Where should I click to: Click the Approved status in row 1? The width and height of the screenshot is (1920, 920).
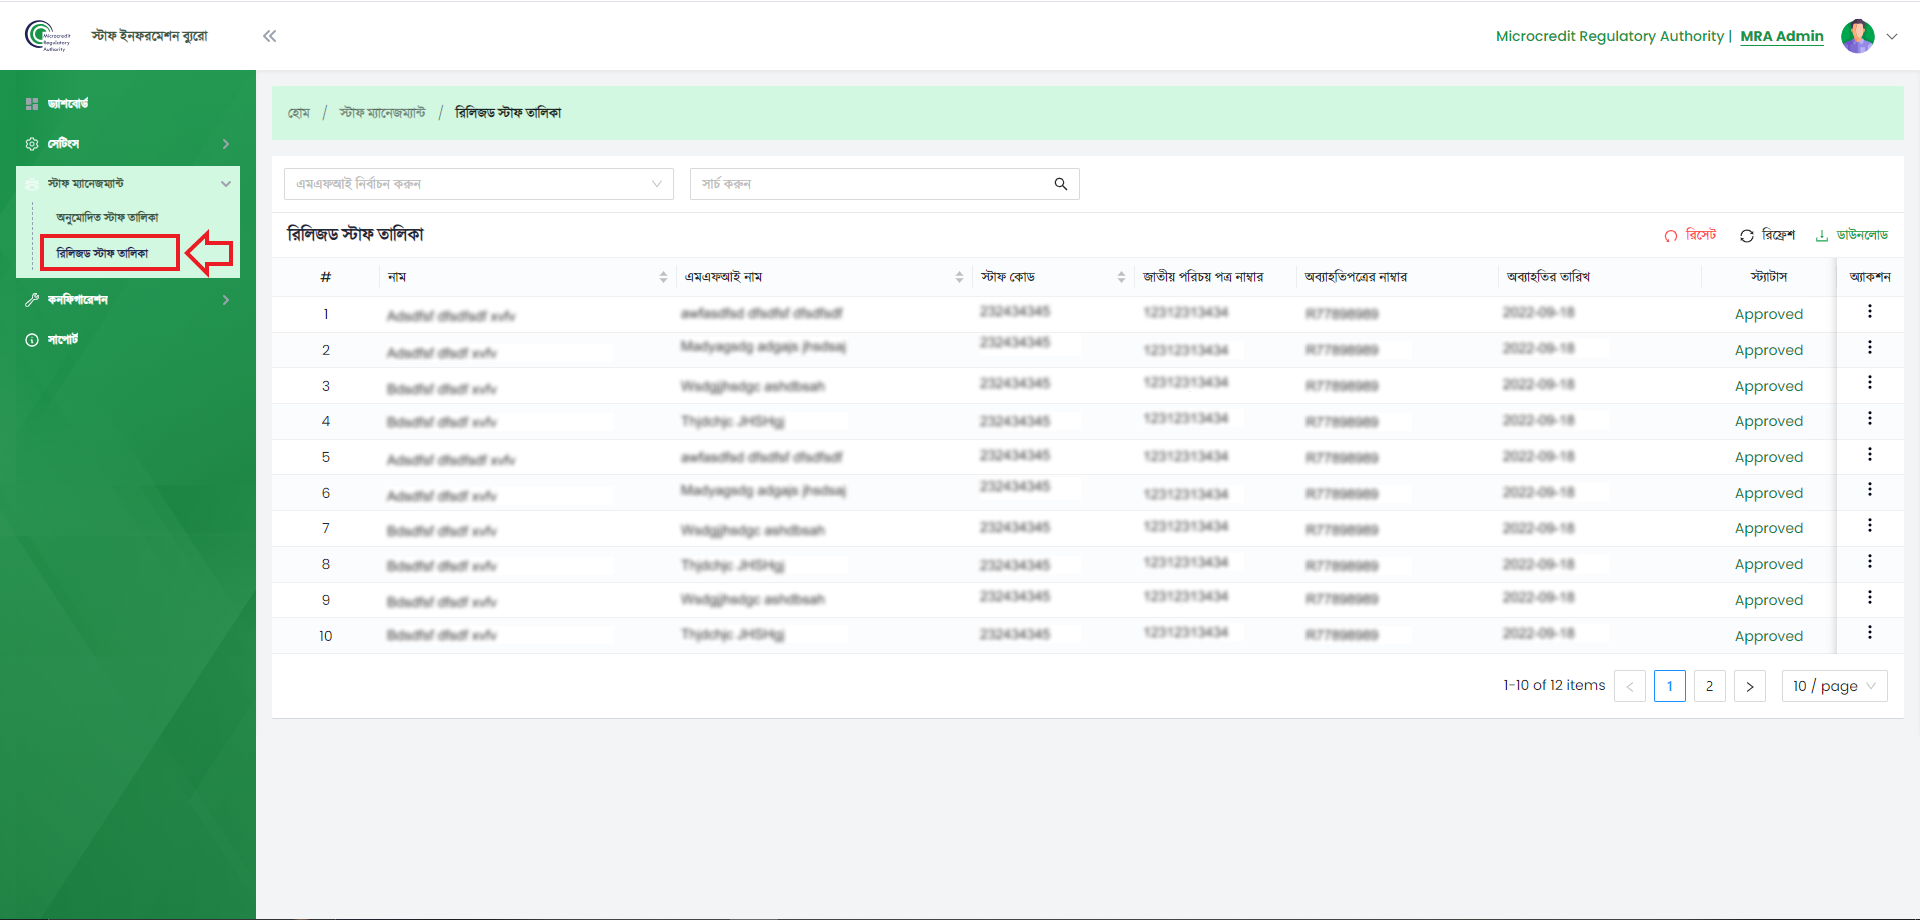(x=1769, y=314)
